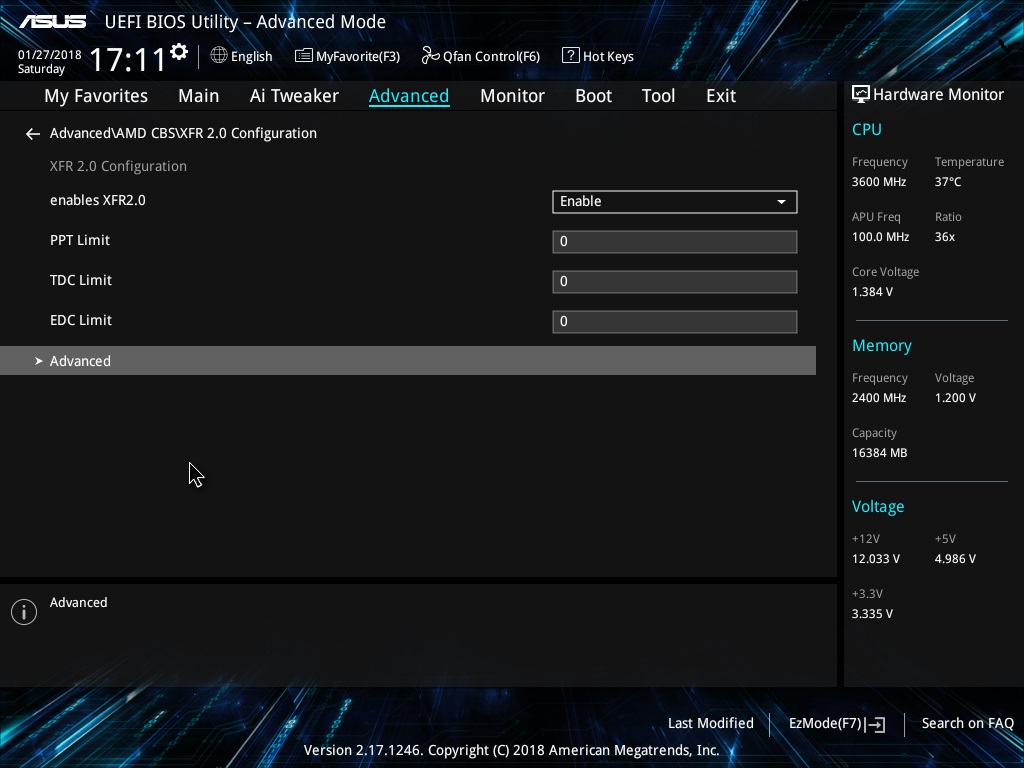
Task: Open the Main tab
Action: coord(199,96)
